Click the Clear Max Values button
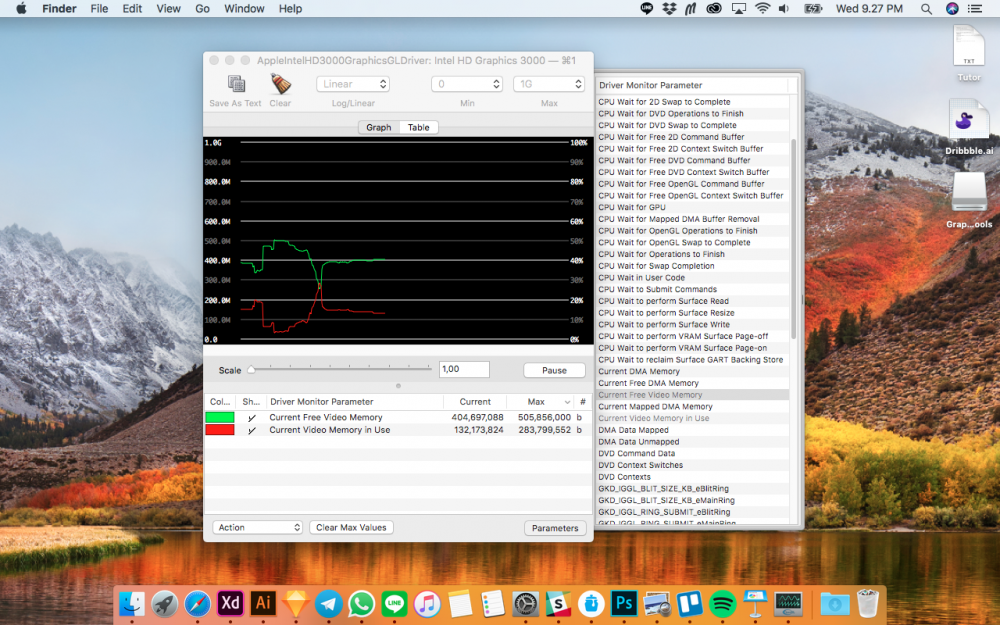Viewport: 1000px width, 625px height. 351,527
